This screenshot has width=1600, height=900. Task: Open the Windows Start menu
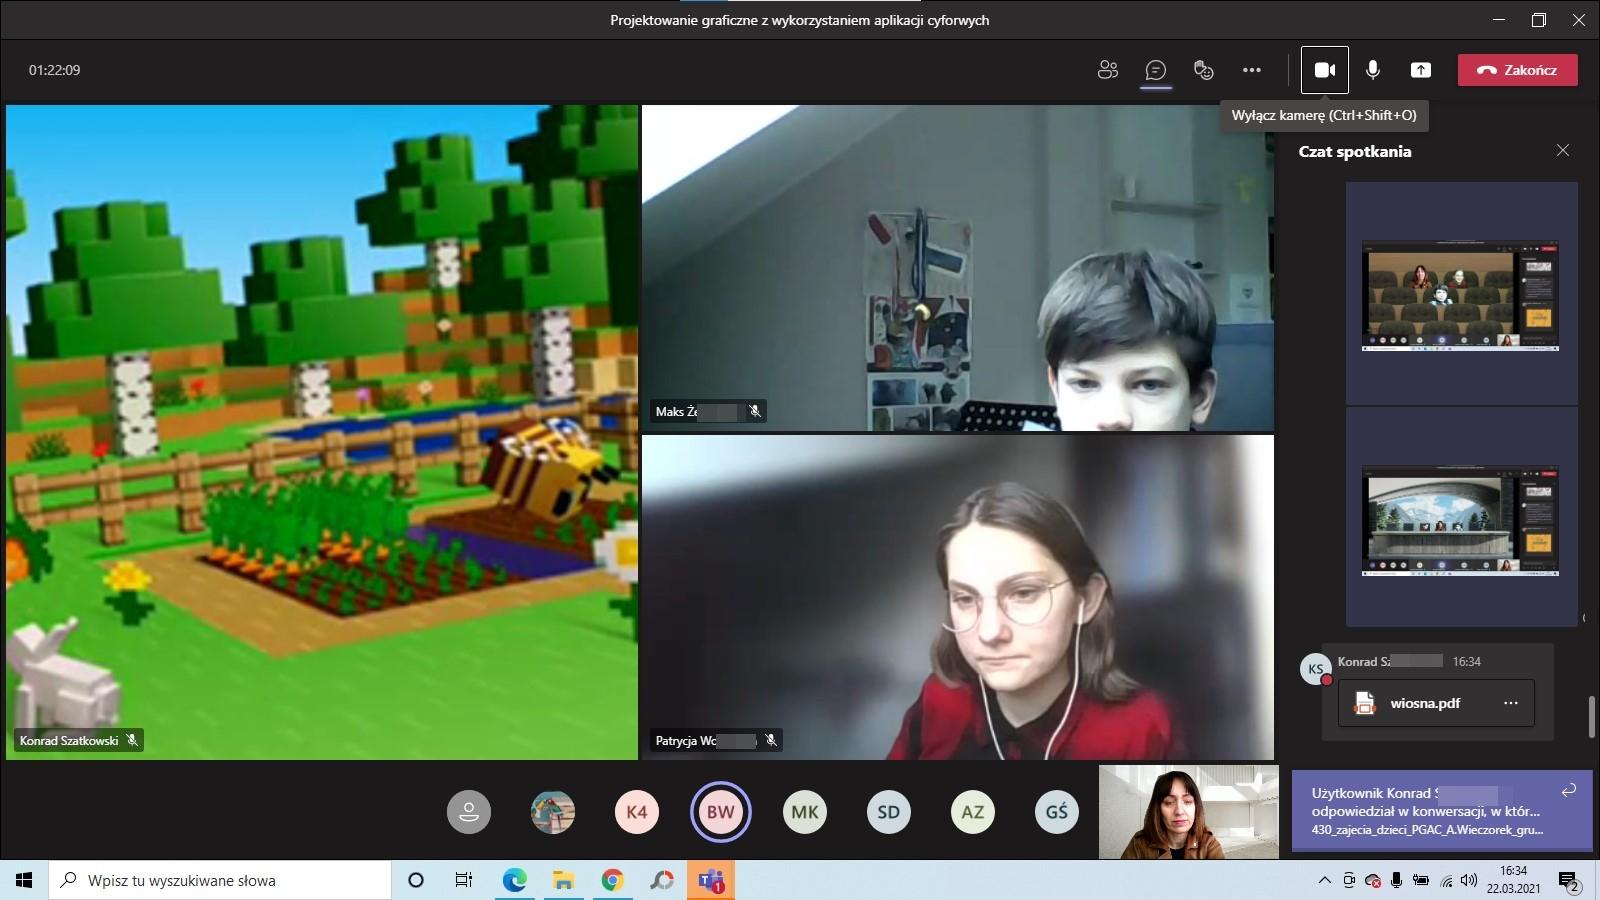[24, 880]
